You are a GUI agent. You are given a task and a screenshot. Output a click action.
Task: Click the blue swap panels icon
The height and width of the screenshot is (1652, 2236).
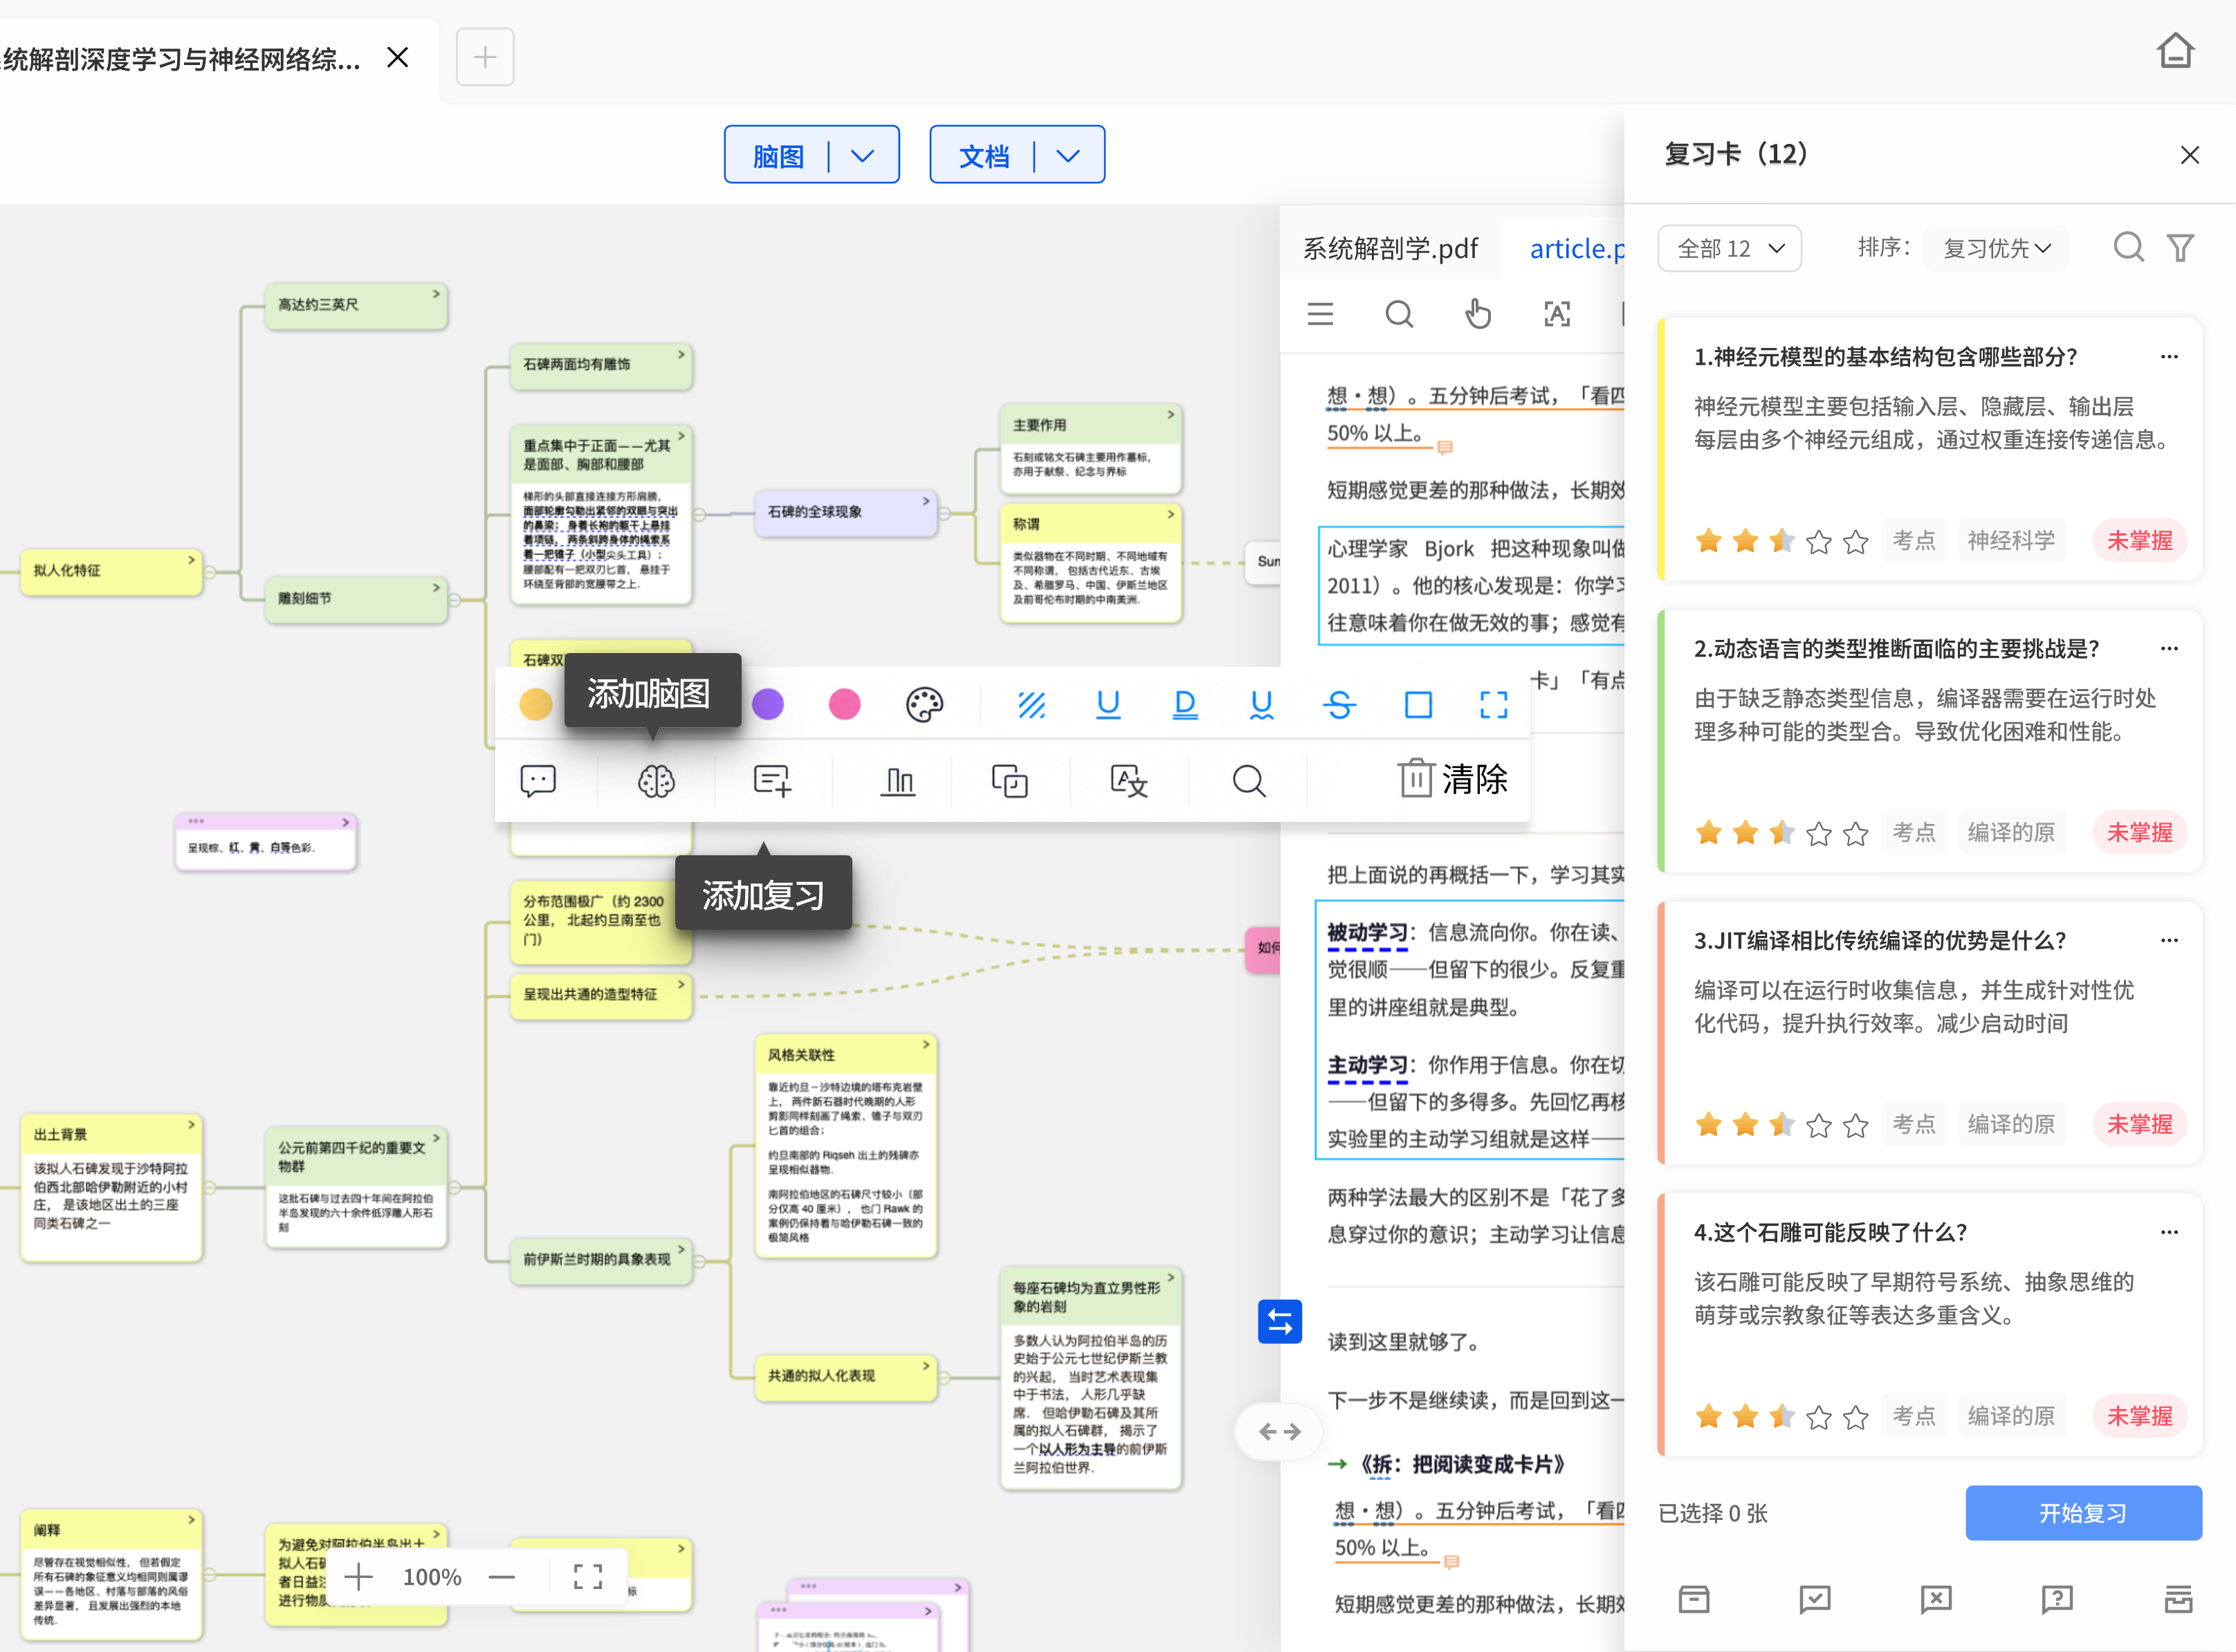(1279, 1321)
